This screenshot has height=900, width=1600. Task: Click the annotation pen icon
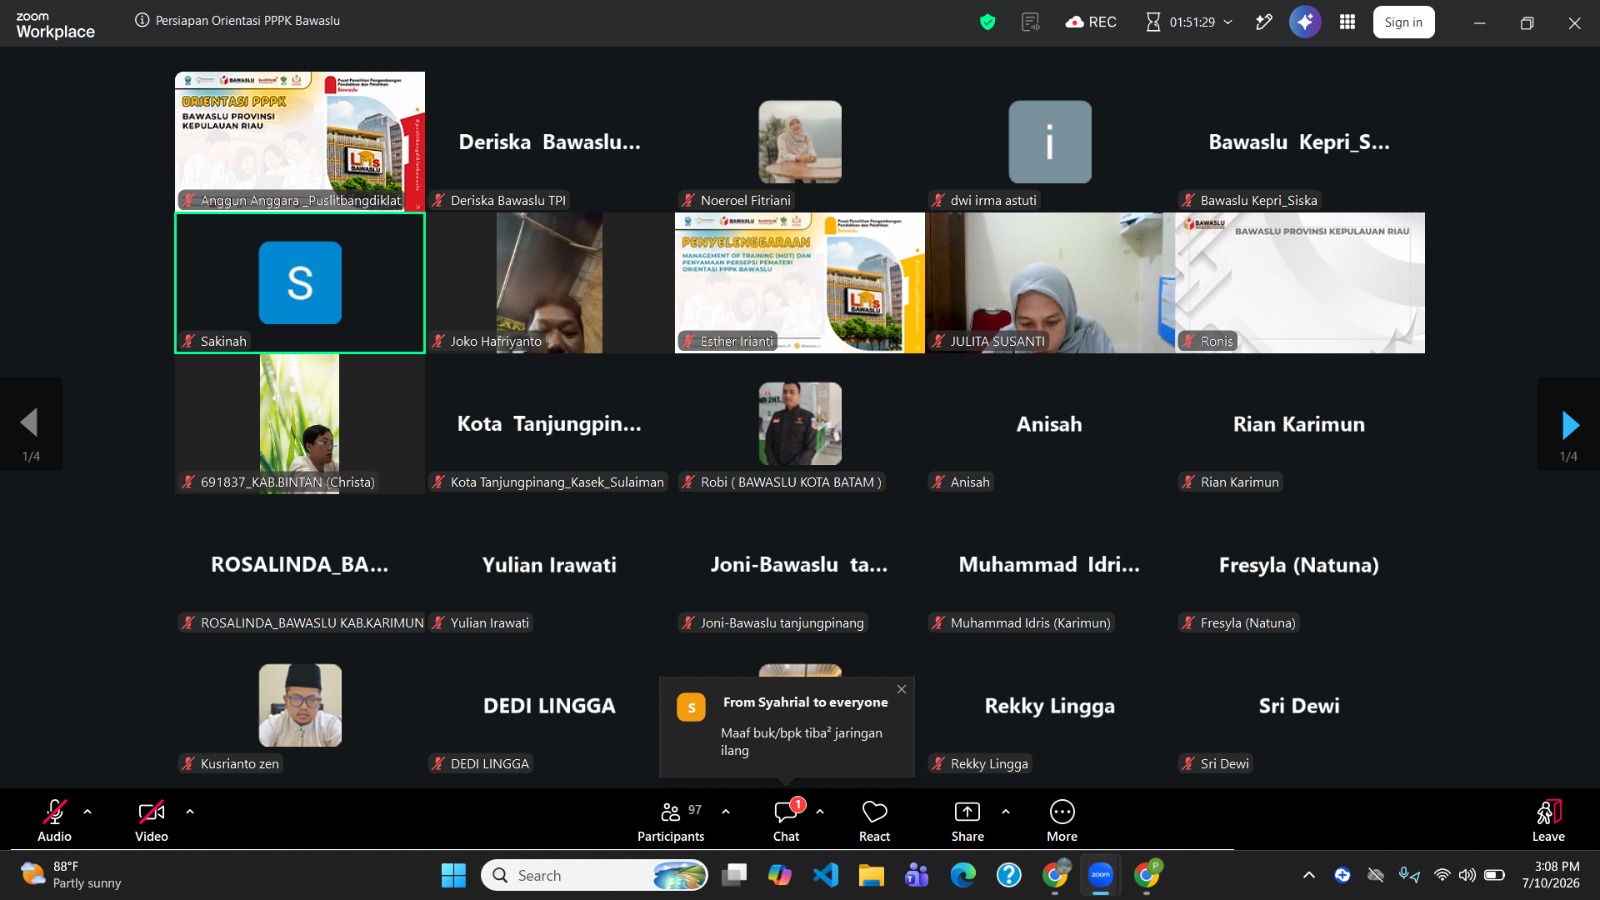pyautogui.click(x=1264, y=22)
